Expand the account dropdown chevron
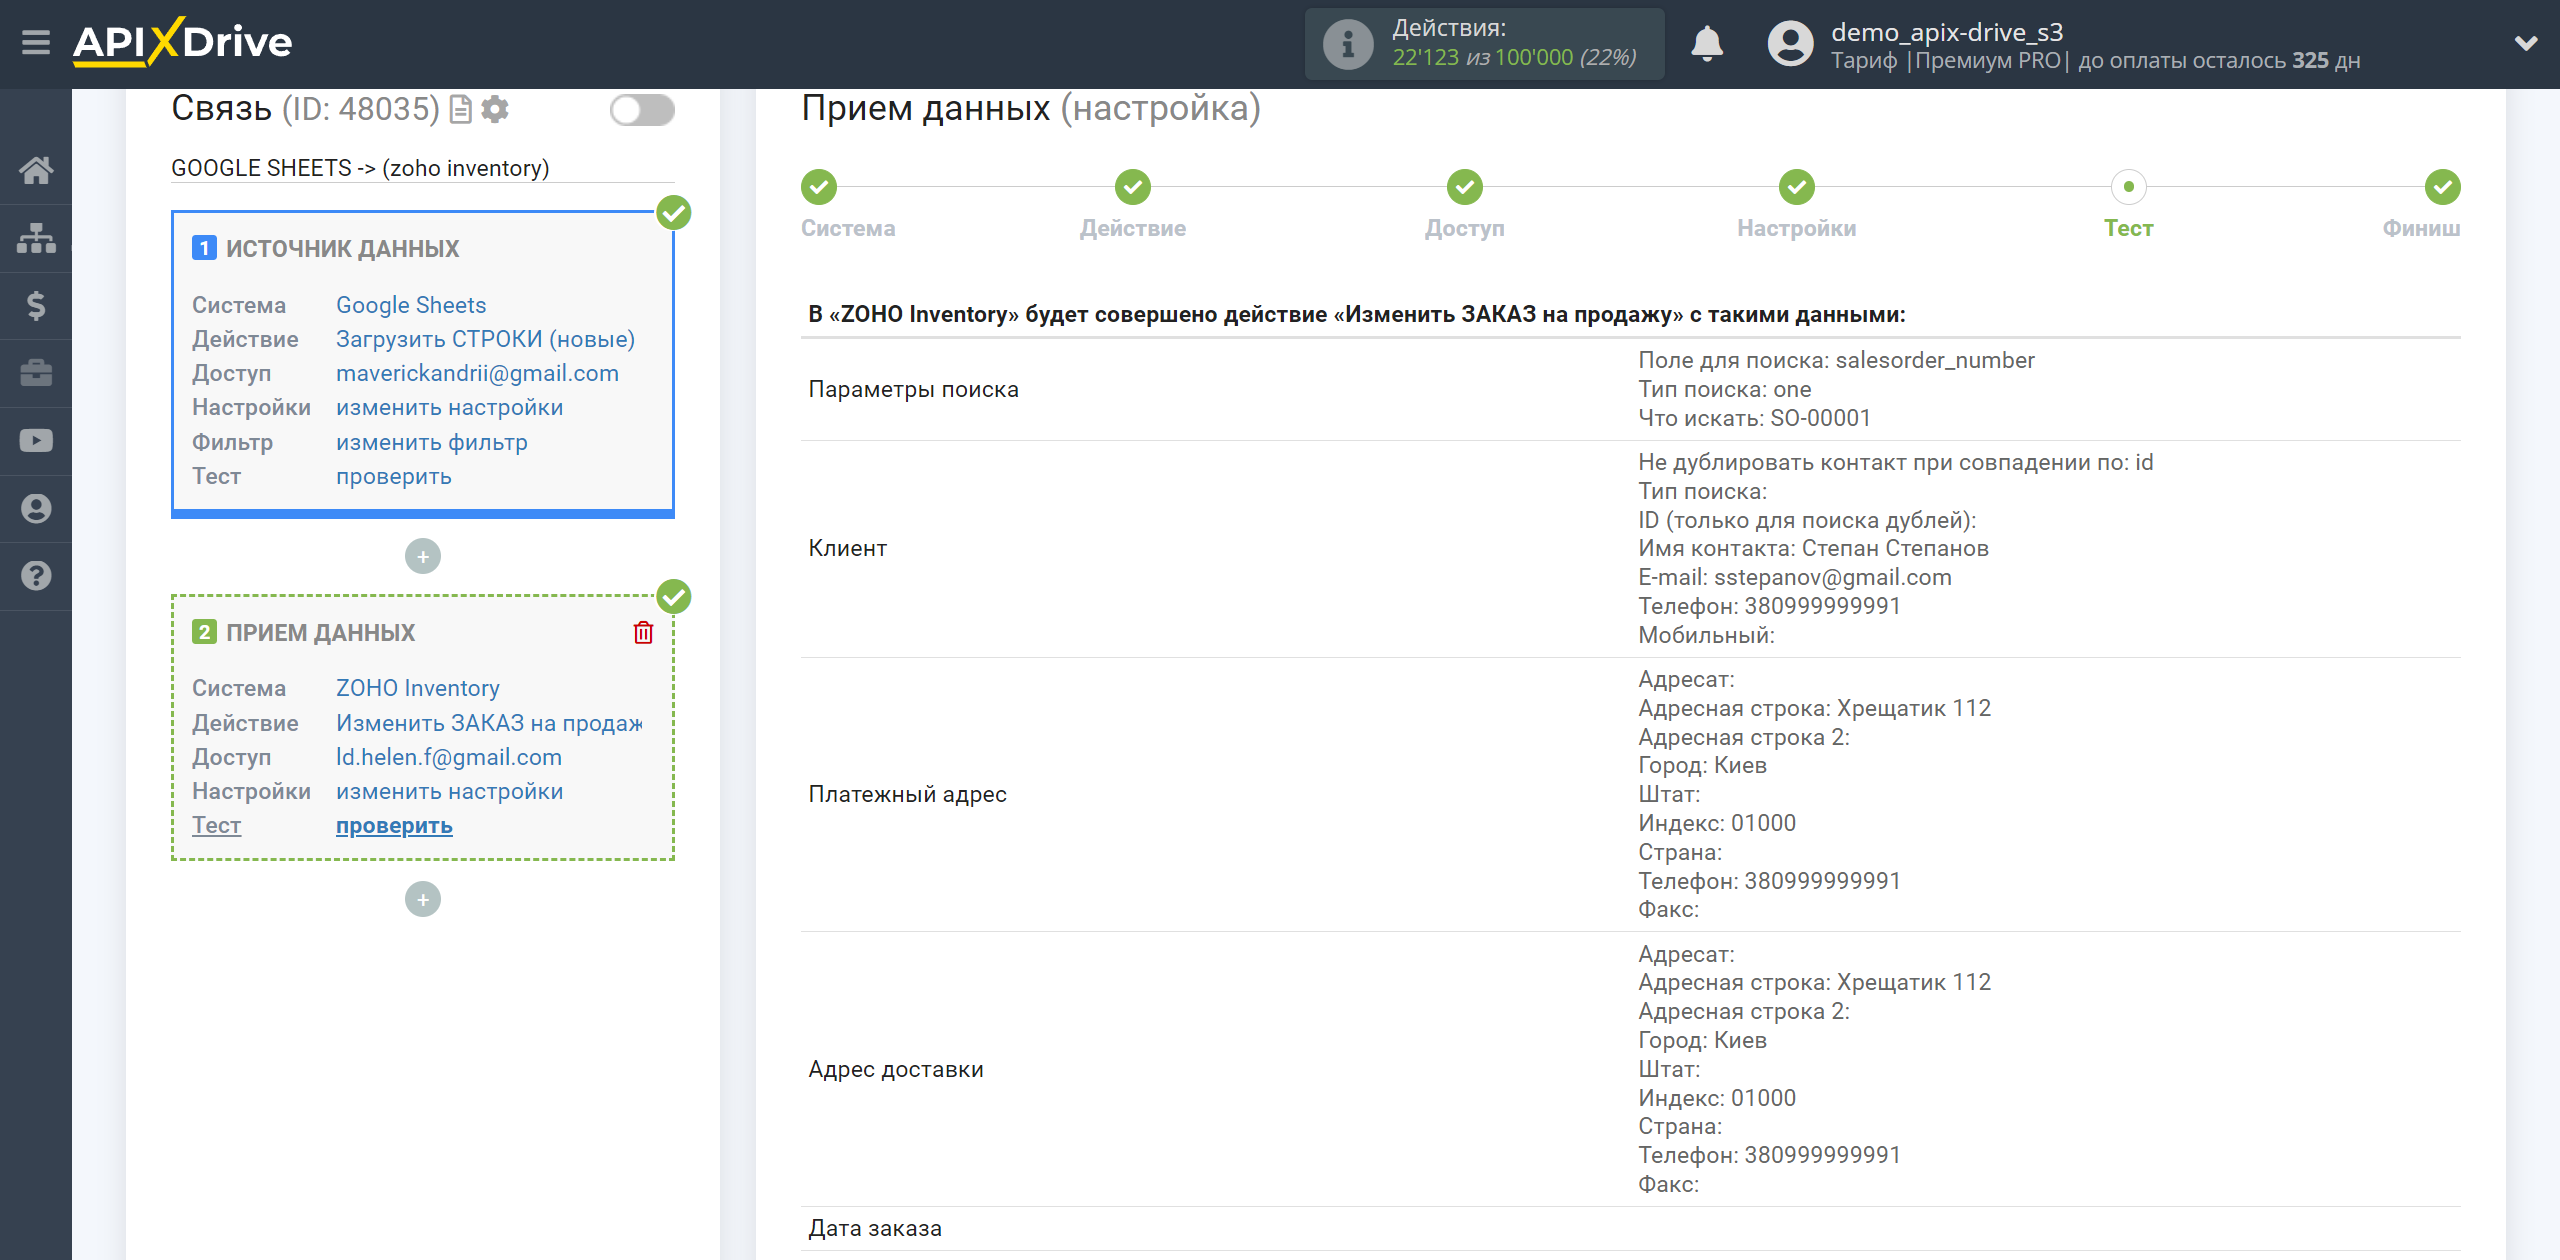2560x1260 pixels. 2526,43
